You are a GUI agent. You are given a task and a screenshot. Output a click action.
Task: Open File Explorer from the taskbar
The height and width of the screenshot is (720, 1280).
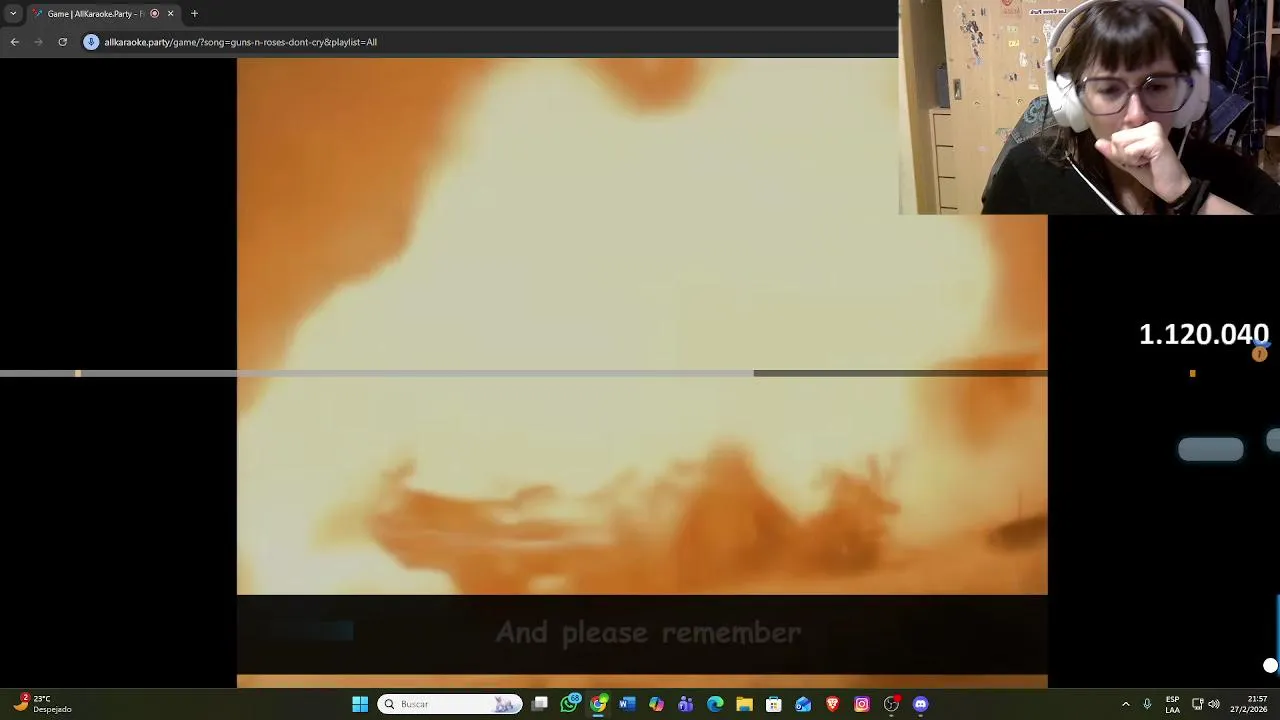744,704
